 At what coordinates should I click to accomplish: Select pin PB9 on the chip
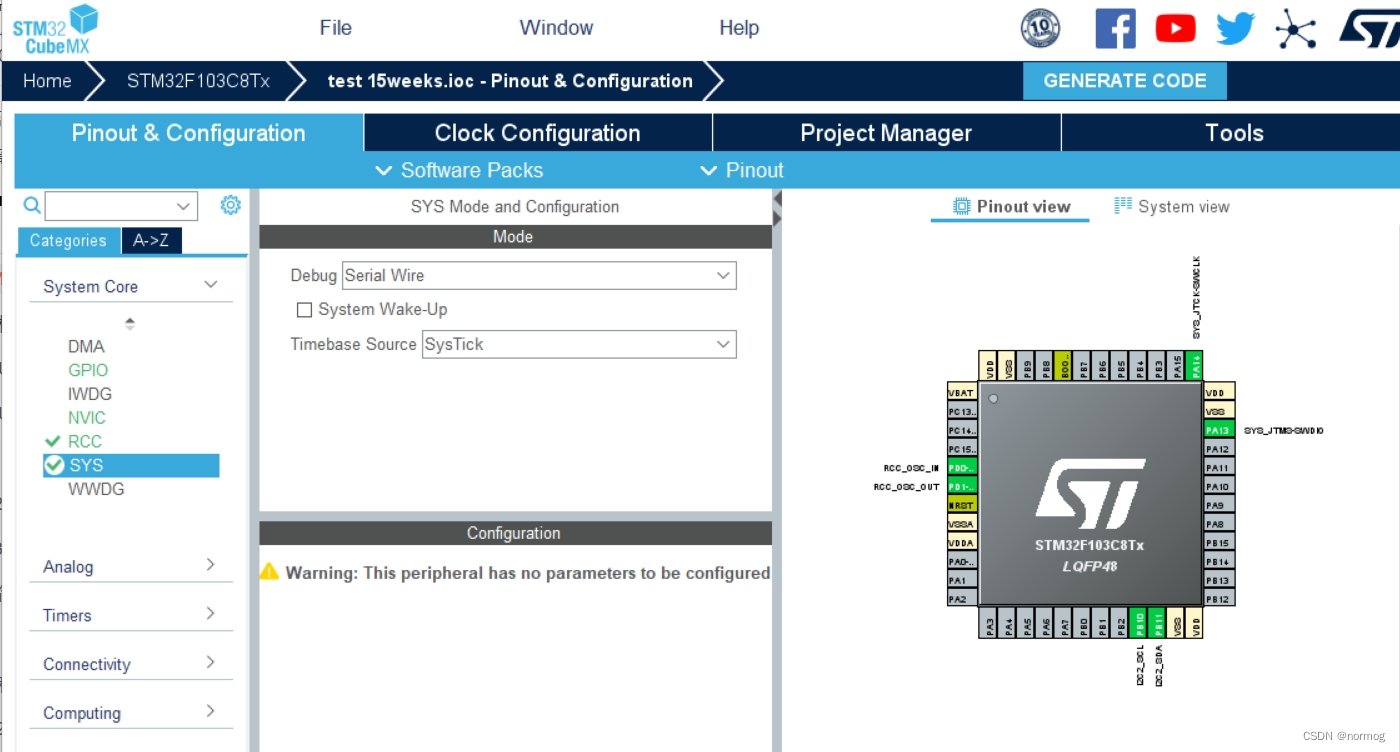[1026, 365]
